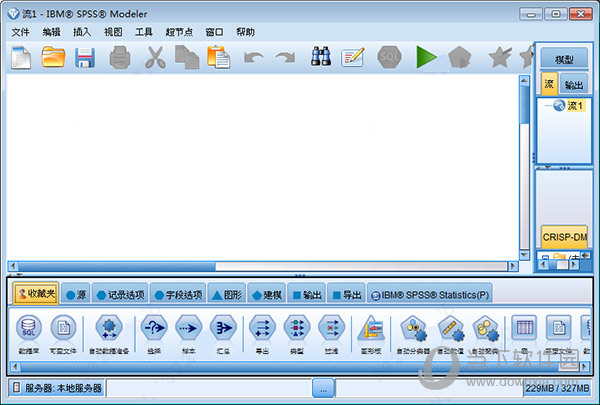Open the 文件 (File) menu

pyautogui.click(x=20, y=32)
